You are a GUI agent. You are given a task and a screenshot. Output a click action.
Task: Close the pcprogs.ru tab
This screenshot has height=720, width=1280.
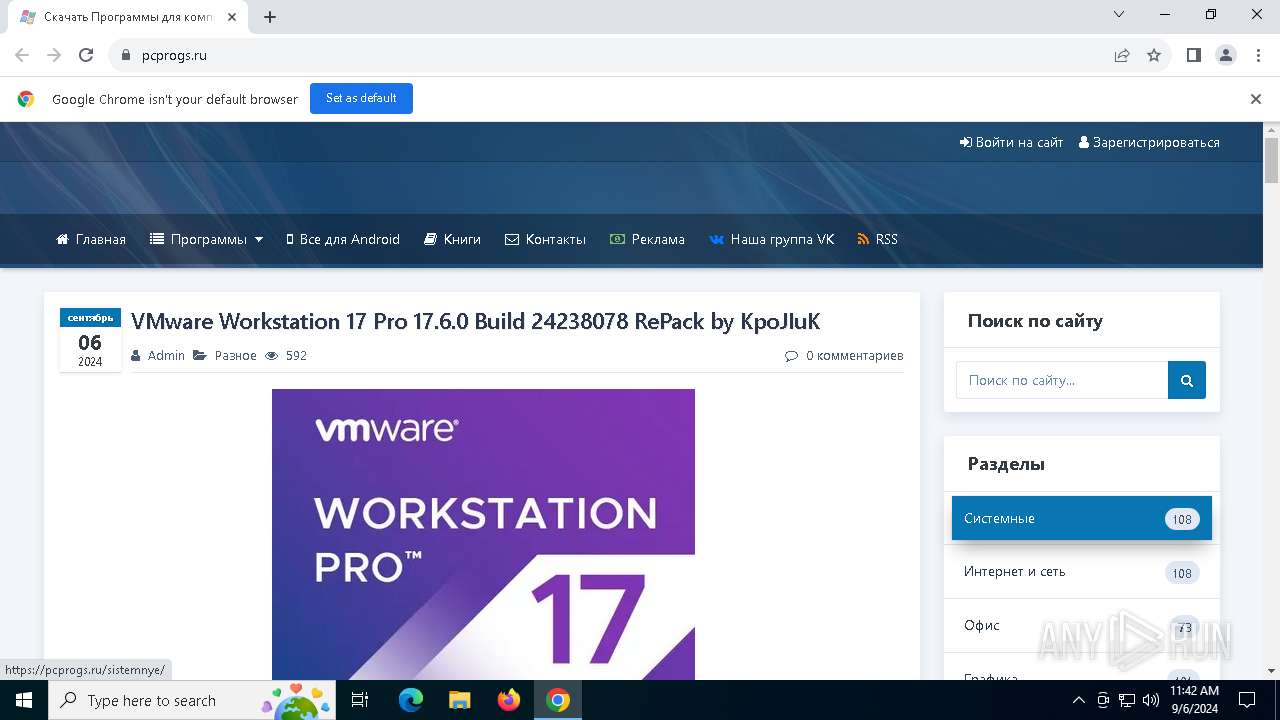(232, 17)
